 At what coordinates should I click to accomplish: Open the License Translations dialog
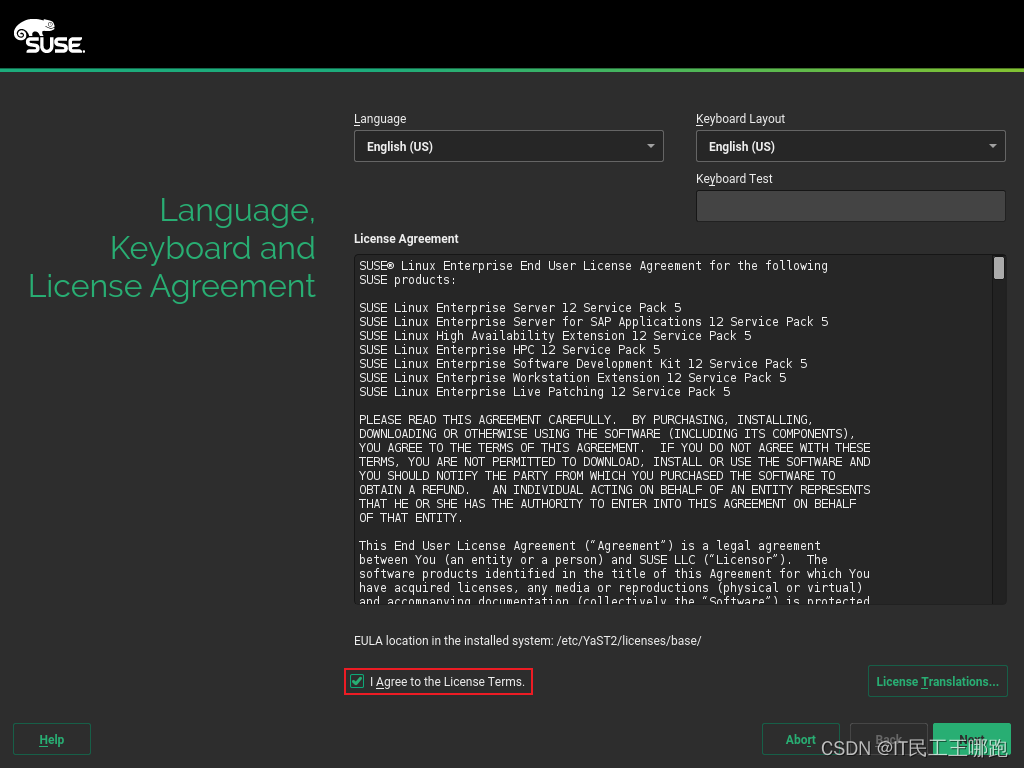pos(937,681)
